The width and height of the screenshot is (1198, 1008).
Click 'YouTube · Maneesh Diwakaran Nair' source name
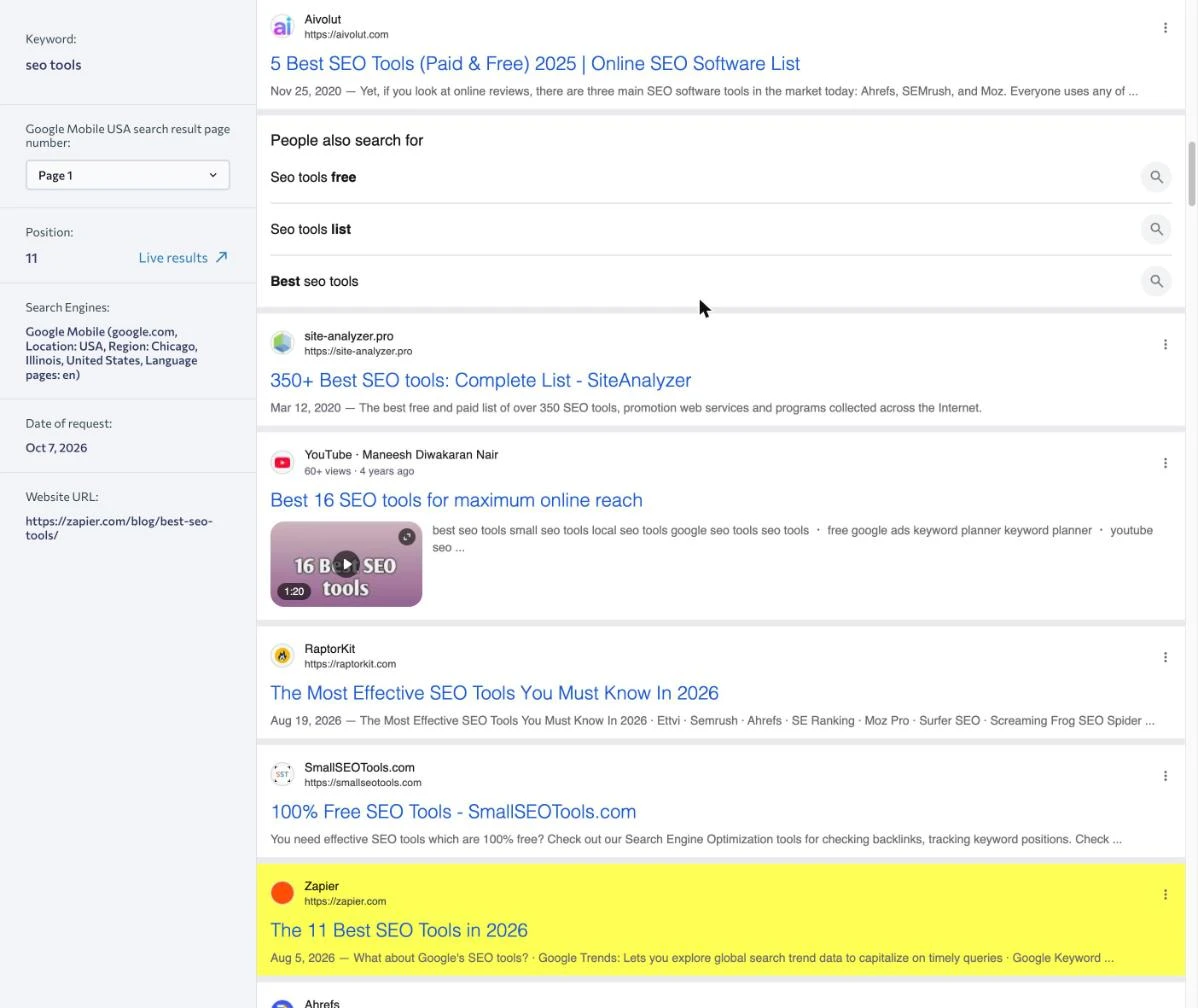401,455
